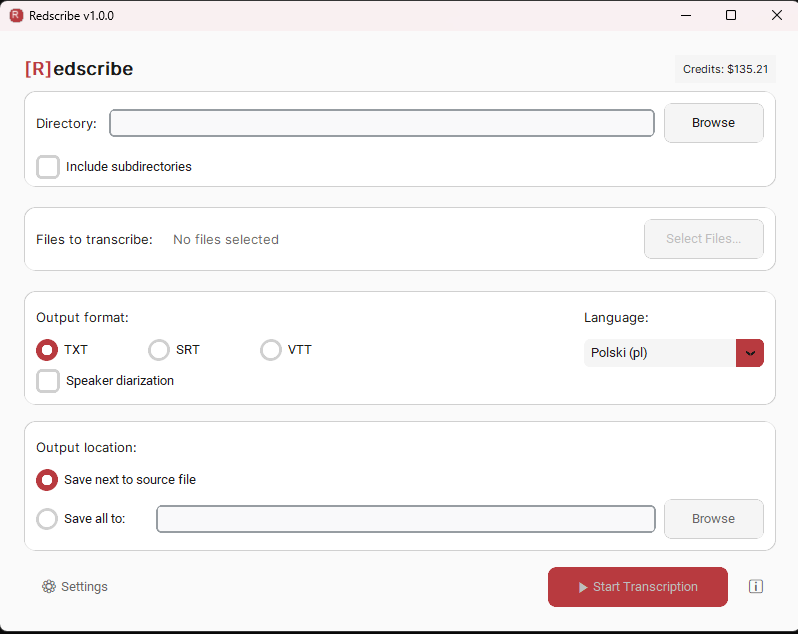Viewport: 798px width, 634px height.
Task: Maximize the Redscribe window
Action: coord(731,15)
